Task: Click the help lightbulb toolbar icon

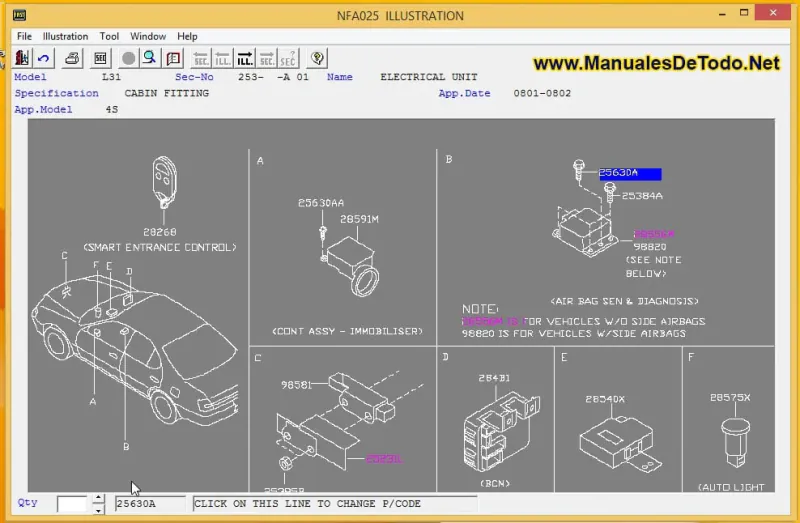Action: click(x=317, y=58)
